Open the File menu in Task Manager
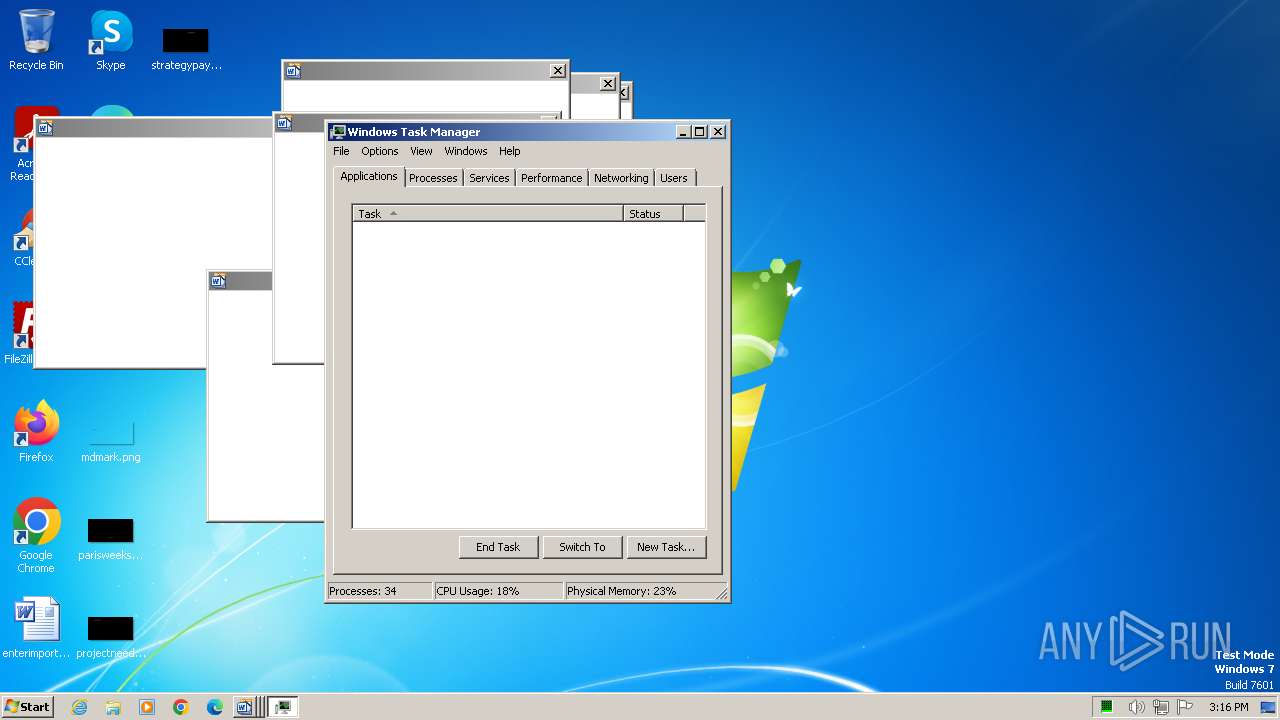This screenshot has width=1280, height=720. [341, 151]
